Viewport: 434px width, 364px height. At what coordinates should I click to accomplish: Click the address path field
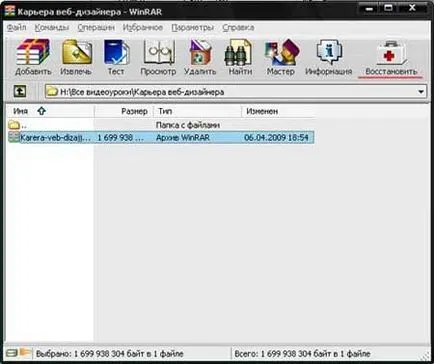coord(236,92)
